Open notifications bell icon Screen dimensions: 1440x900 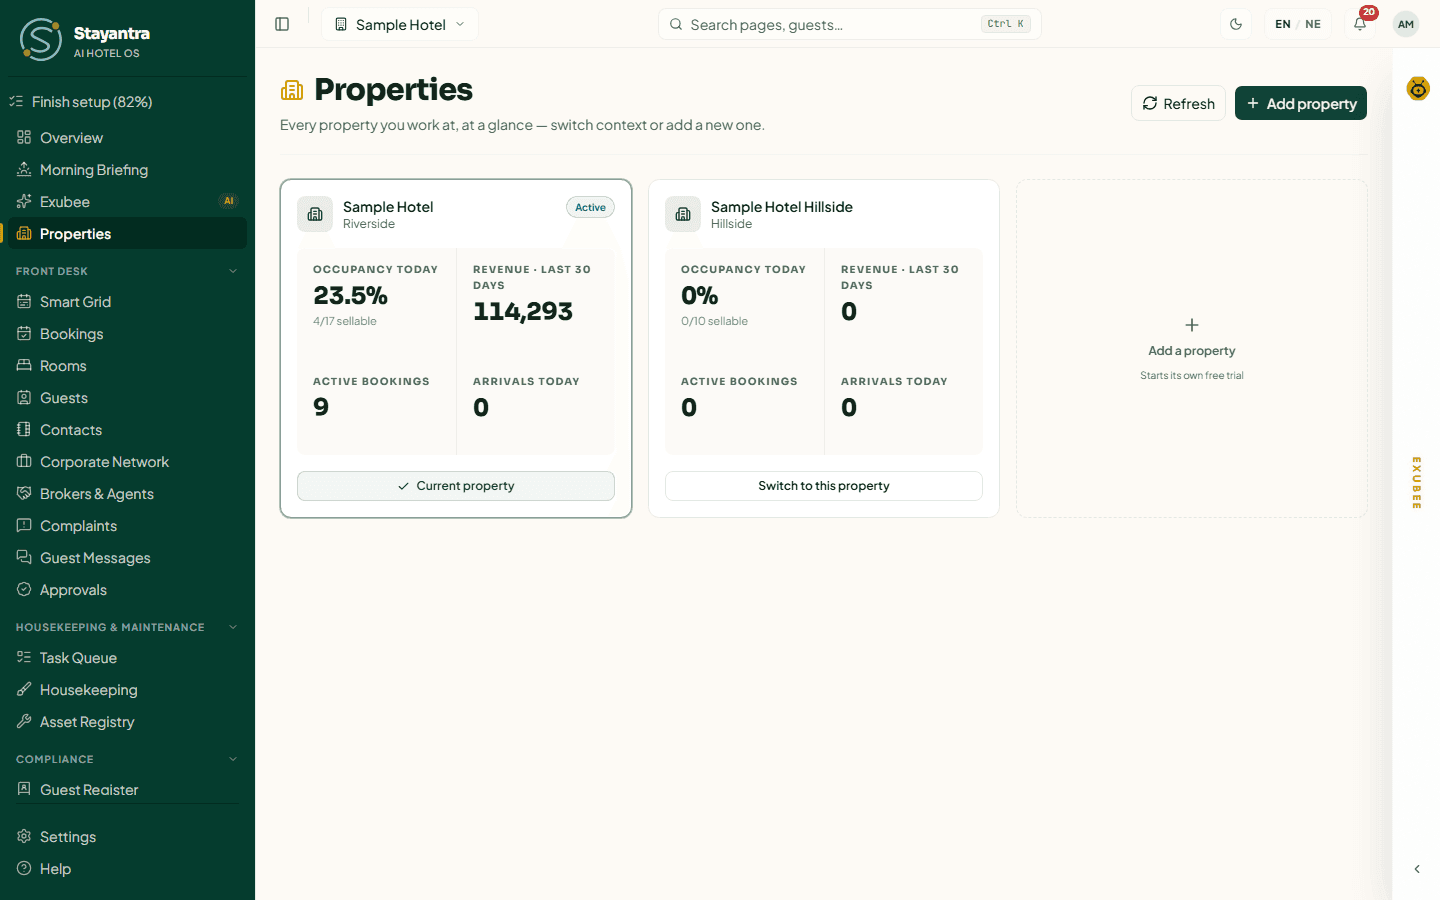(x=1360, y=24)
